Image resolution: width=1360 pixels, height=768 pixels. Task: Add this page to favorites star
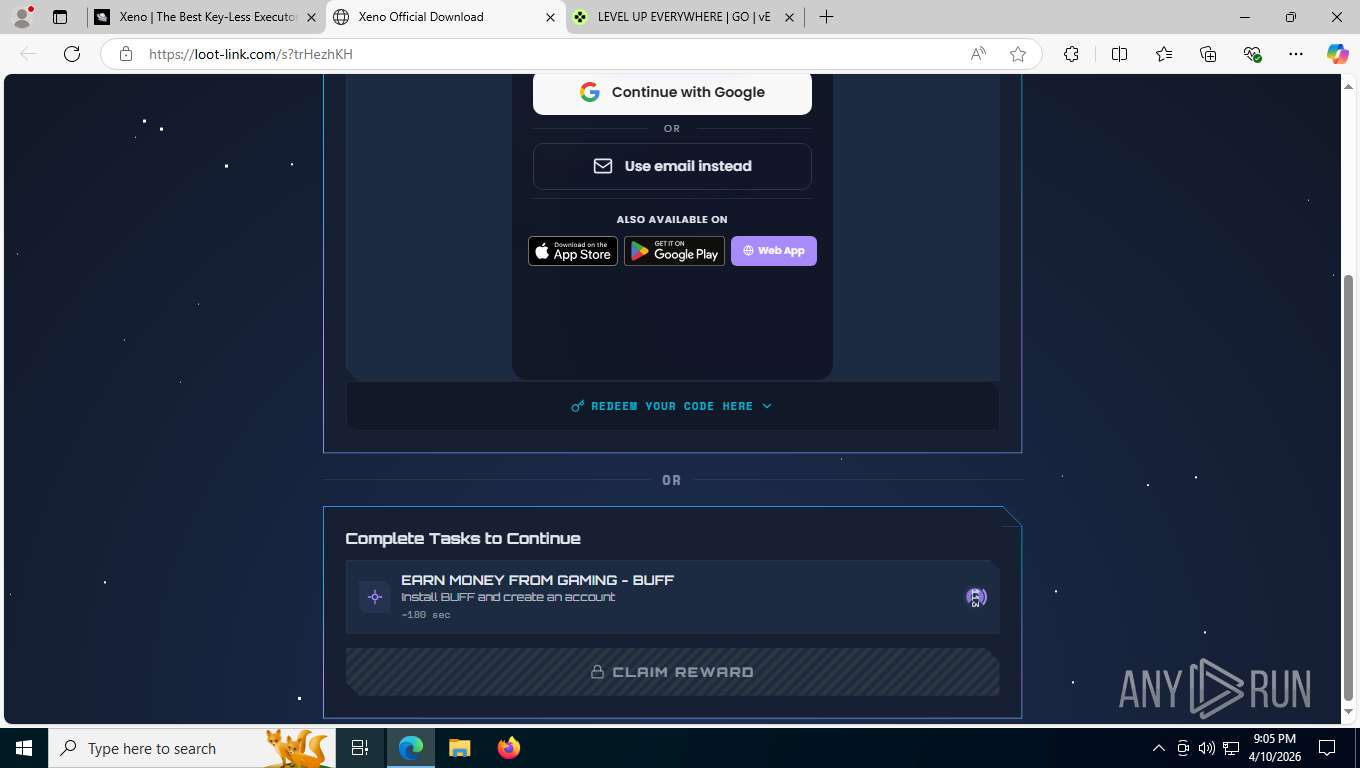coord(1018,54)
